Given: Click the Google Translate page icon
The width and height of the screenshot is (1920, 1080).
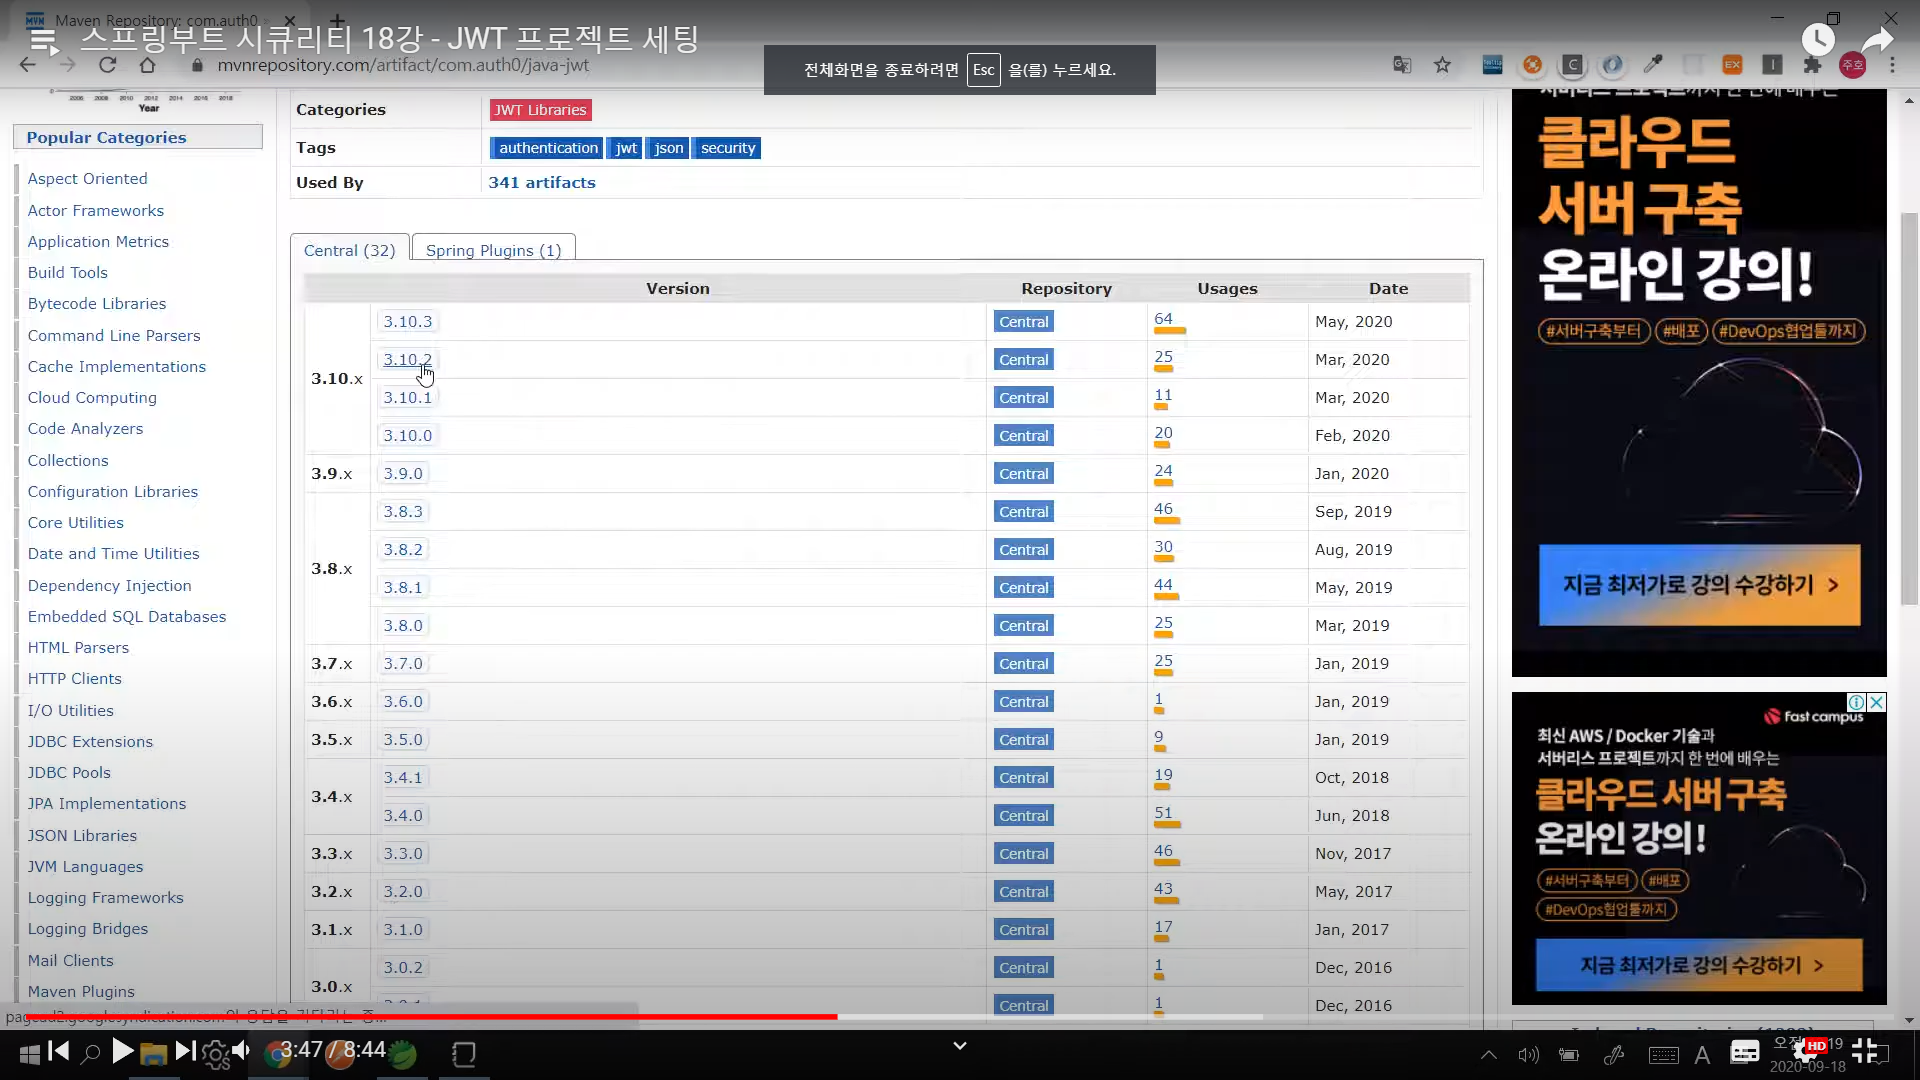Looking at the screenshot, I should pyautogui.click(x=1402, y=65).
